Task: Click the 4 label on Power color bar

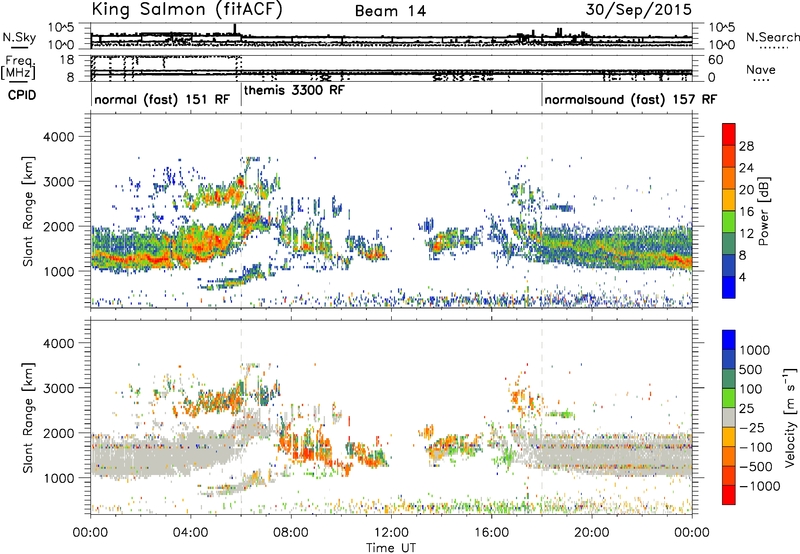Action: (x=742, y=278)
